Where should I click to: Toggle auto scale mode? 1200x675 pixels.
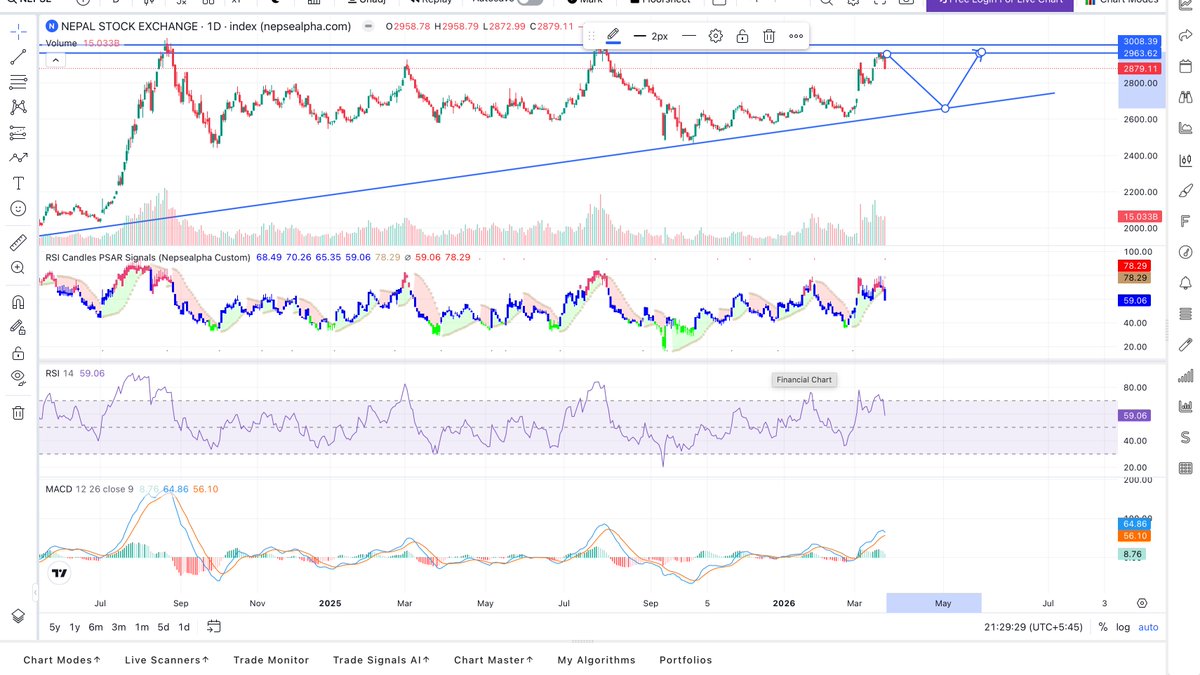pos(1148,627)
